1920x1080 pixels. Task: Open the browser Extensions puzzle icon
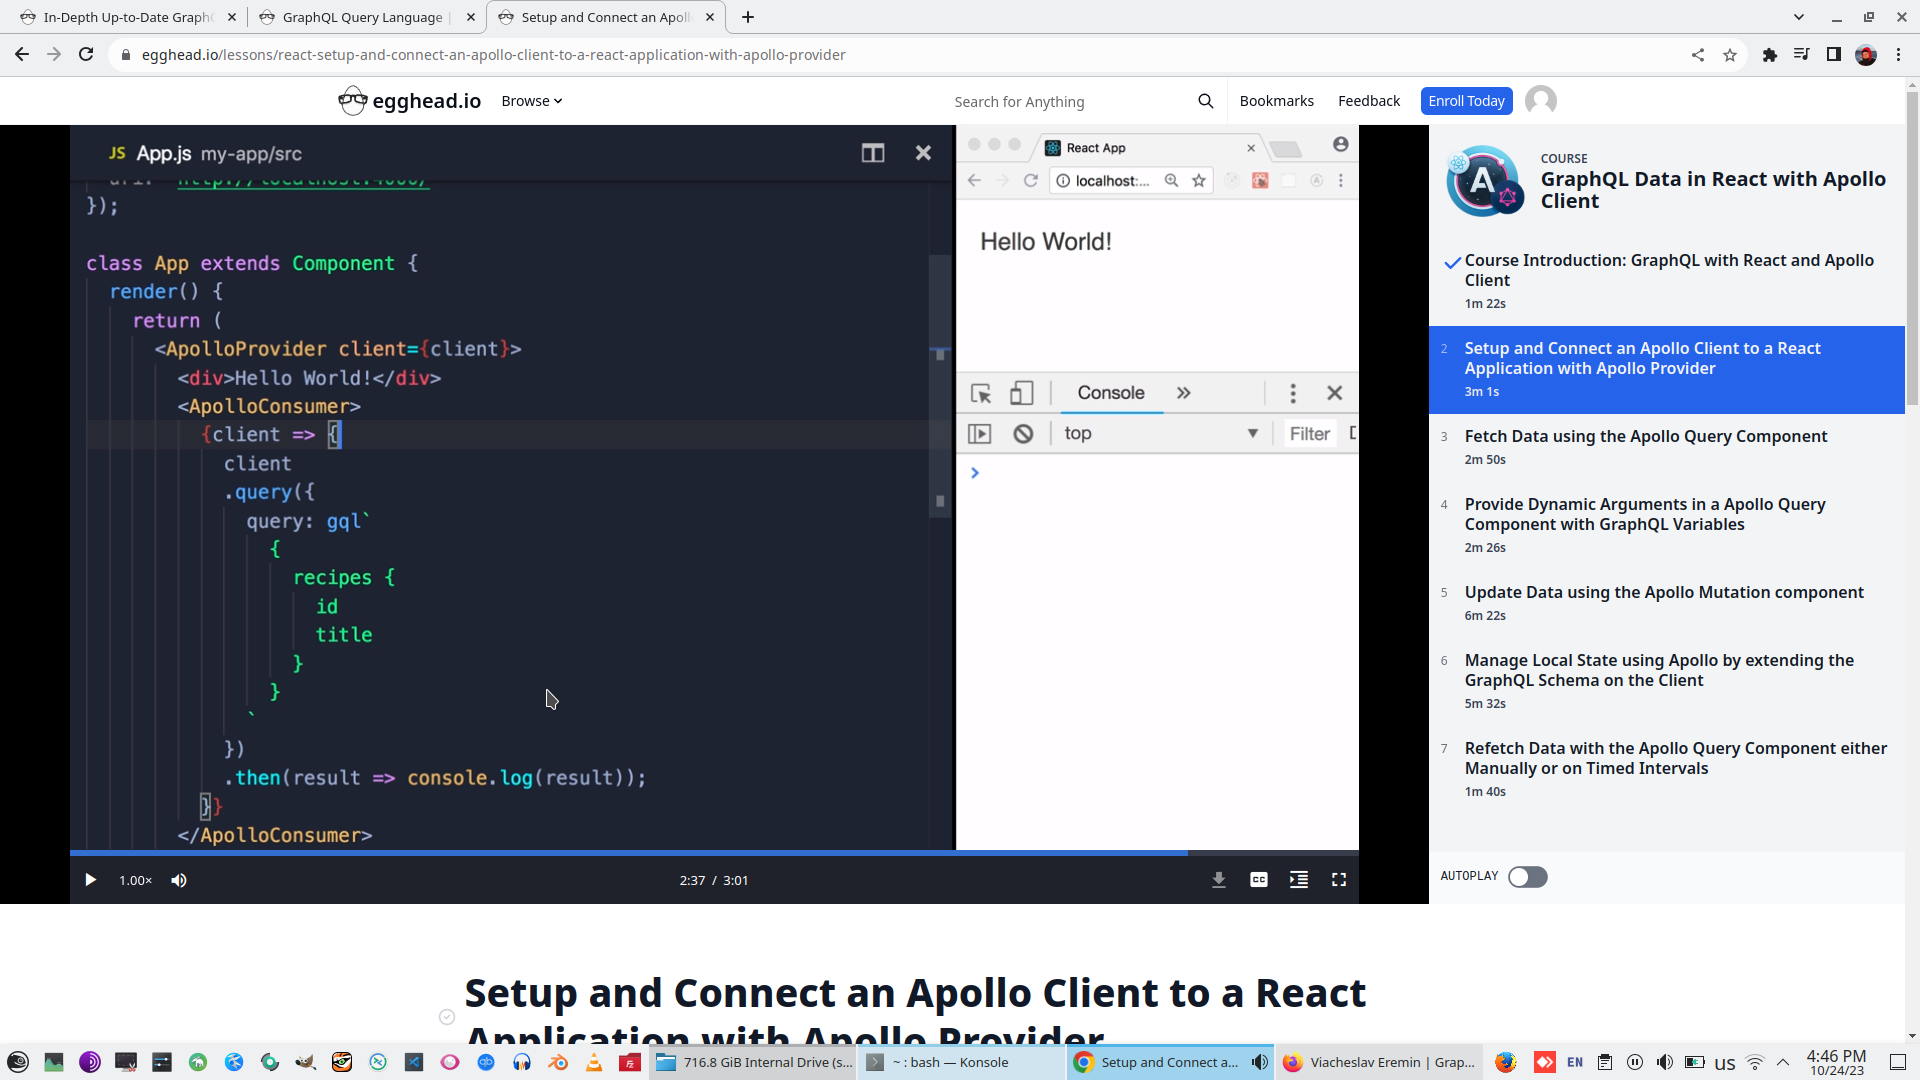click(x=1770, y=55)
